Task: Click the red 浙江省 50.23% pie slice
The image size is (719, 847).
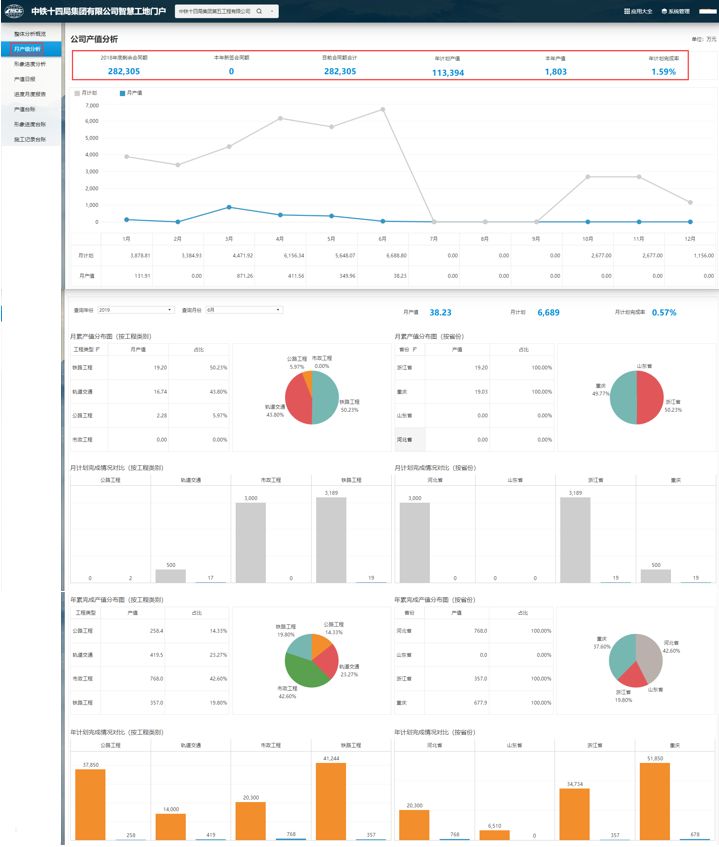Action: click(650, 398)
